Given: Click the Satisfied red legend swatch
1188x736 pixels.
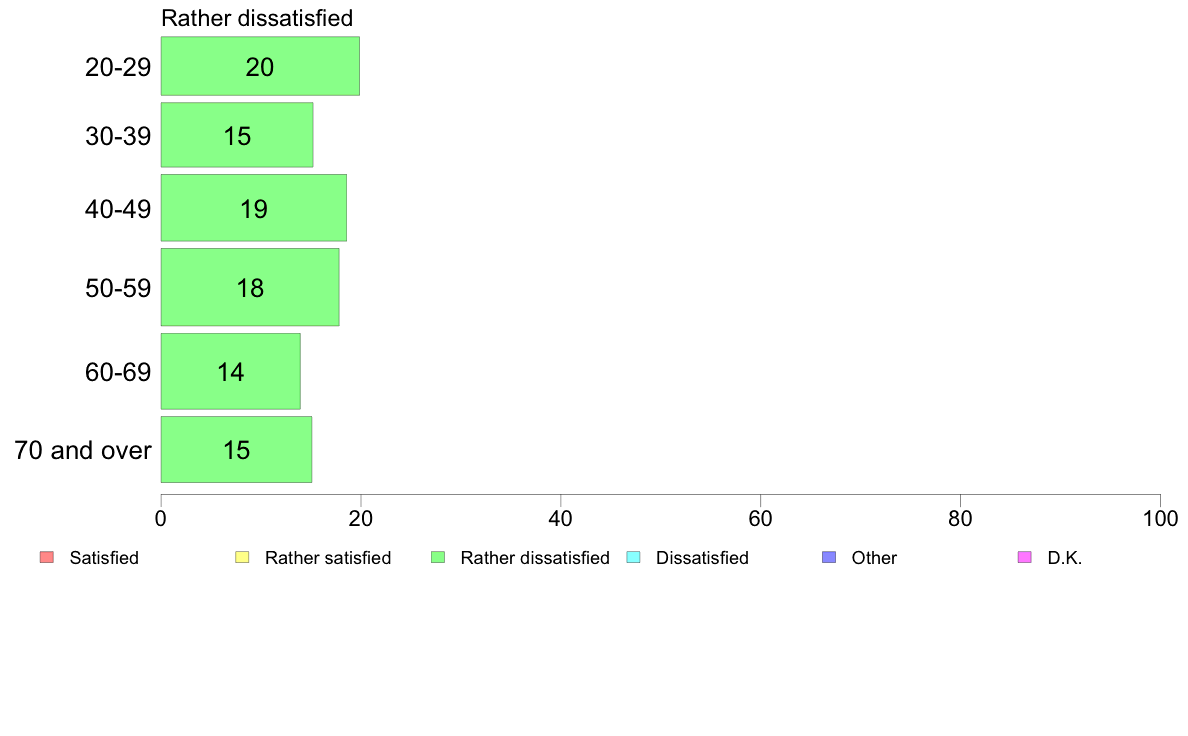Looking at the screenshot, I should pyautogui.click(x=47, y=557).
